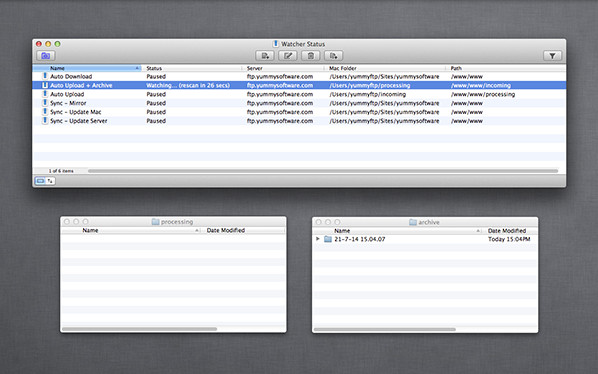Viewport: 598px width, 374px height.
Task: Click the /www/www/incoming path cell
Action: pos(481,85)
